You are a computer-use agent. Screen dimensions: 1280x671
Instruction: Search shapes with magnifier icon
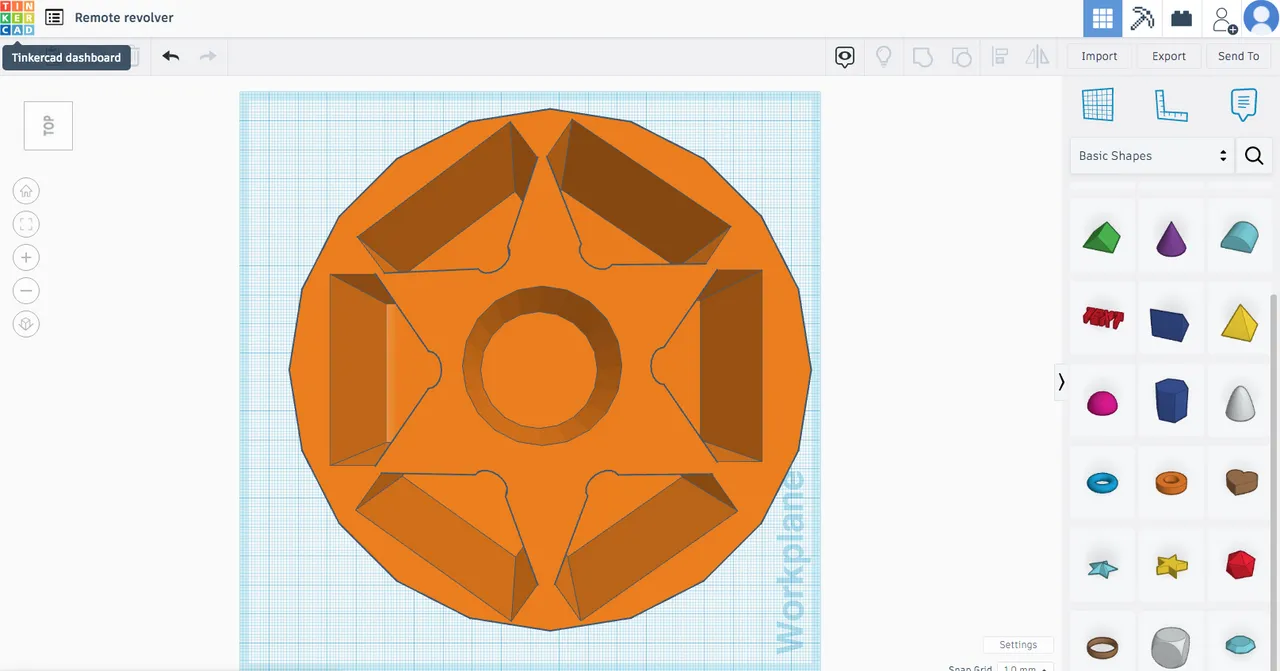click(x=1254, y=156)
